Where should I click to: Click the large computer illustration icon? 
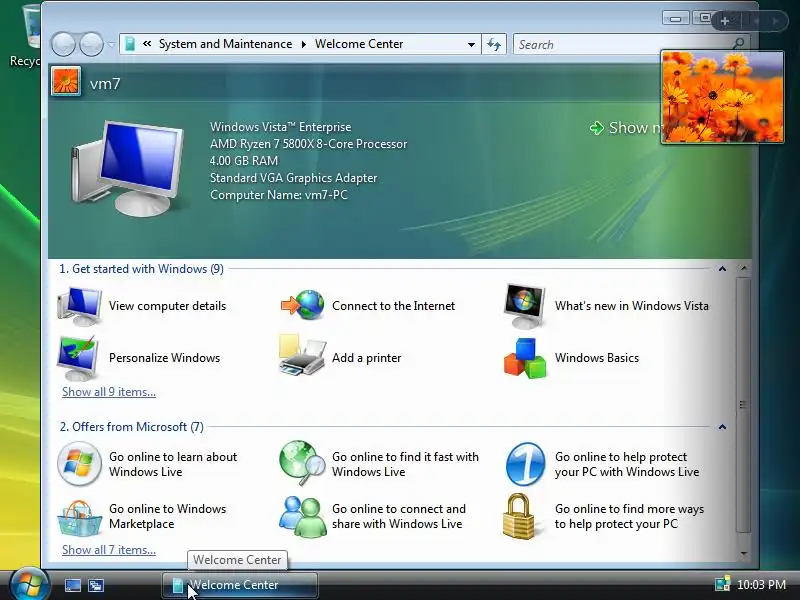[127, 168]
